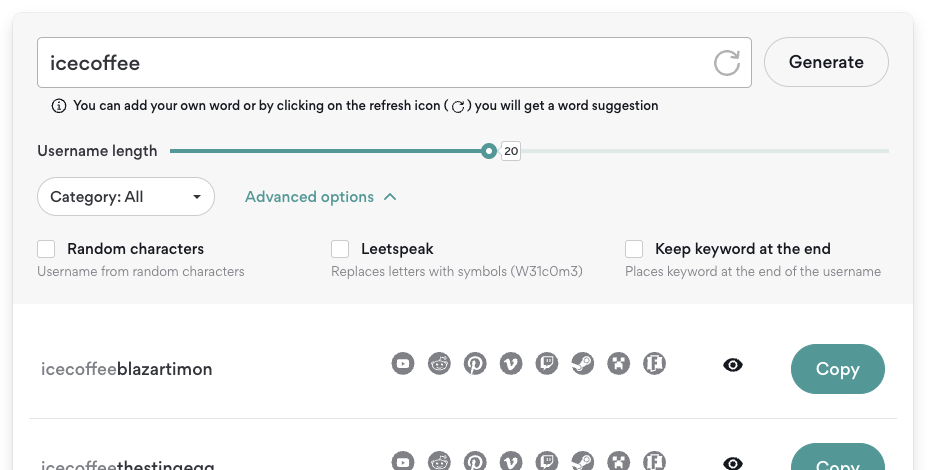
Task: Open the Category: All dropdown
Action: pyautogui.click(x=126, y=197)
